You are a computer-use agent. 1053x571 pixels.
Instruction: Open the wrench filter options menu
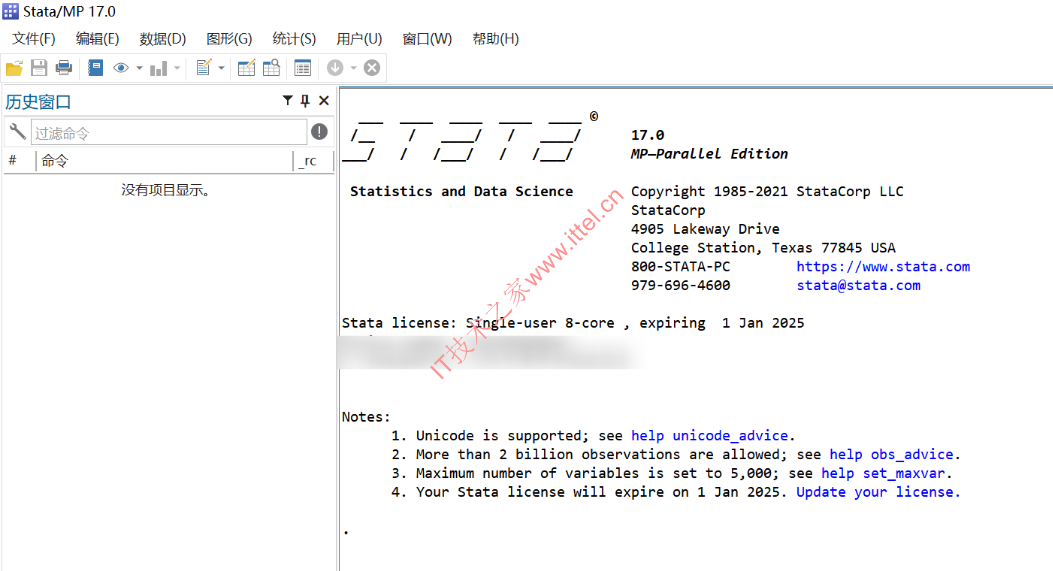[17, 132]
